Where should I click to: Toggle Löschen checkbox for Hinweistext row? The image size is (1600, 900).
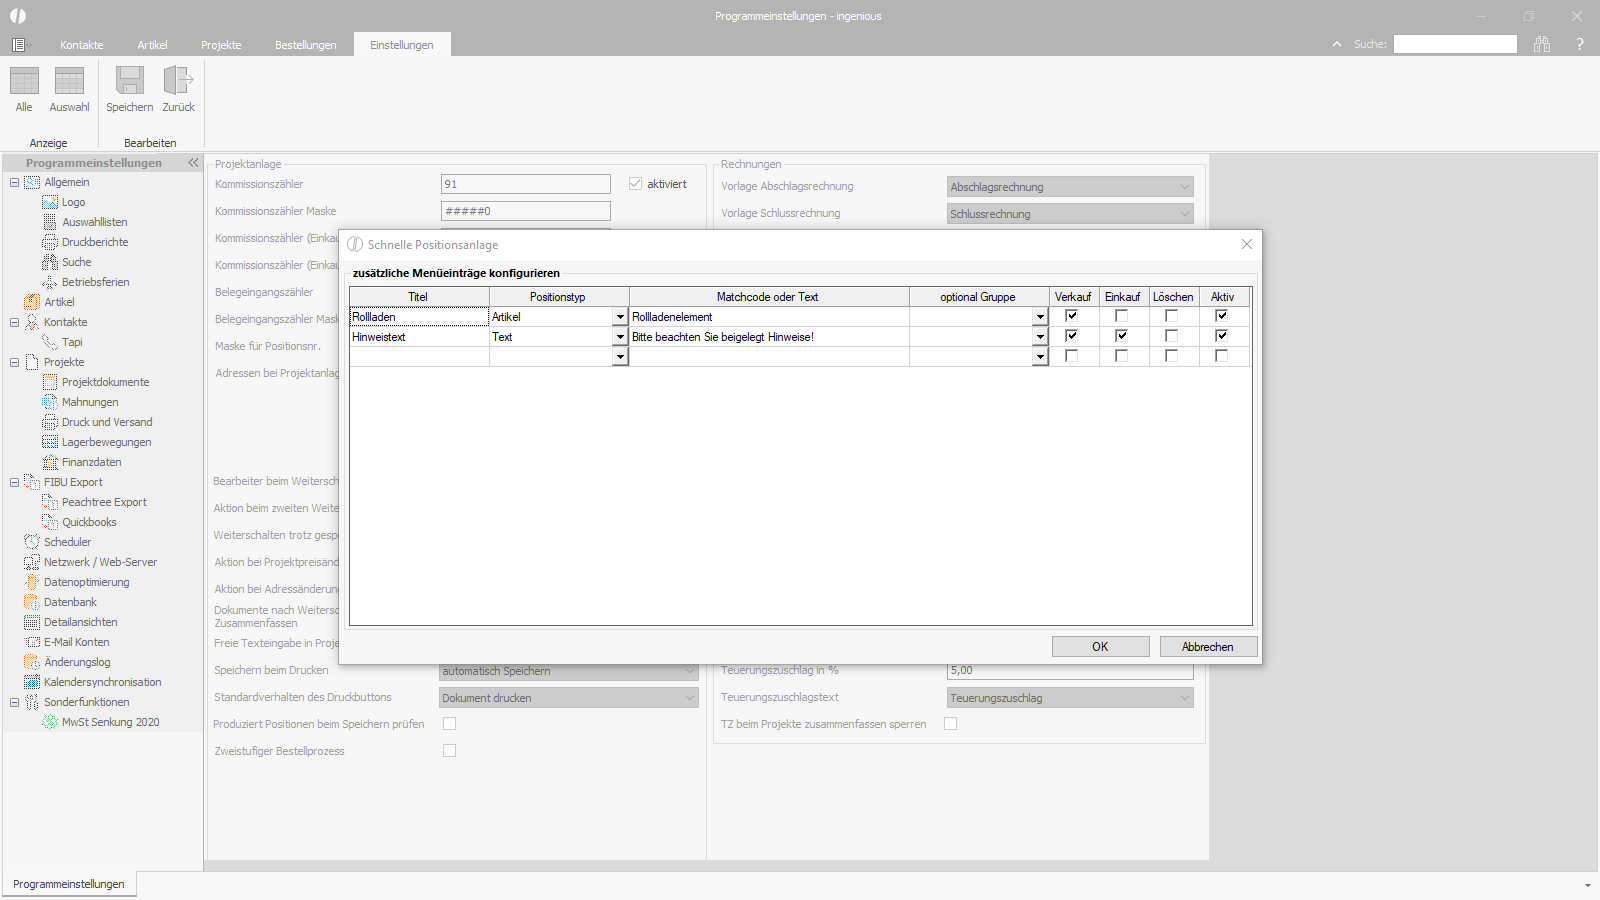click(x=1172, y=336)
